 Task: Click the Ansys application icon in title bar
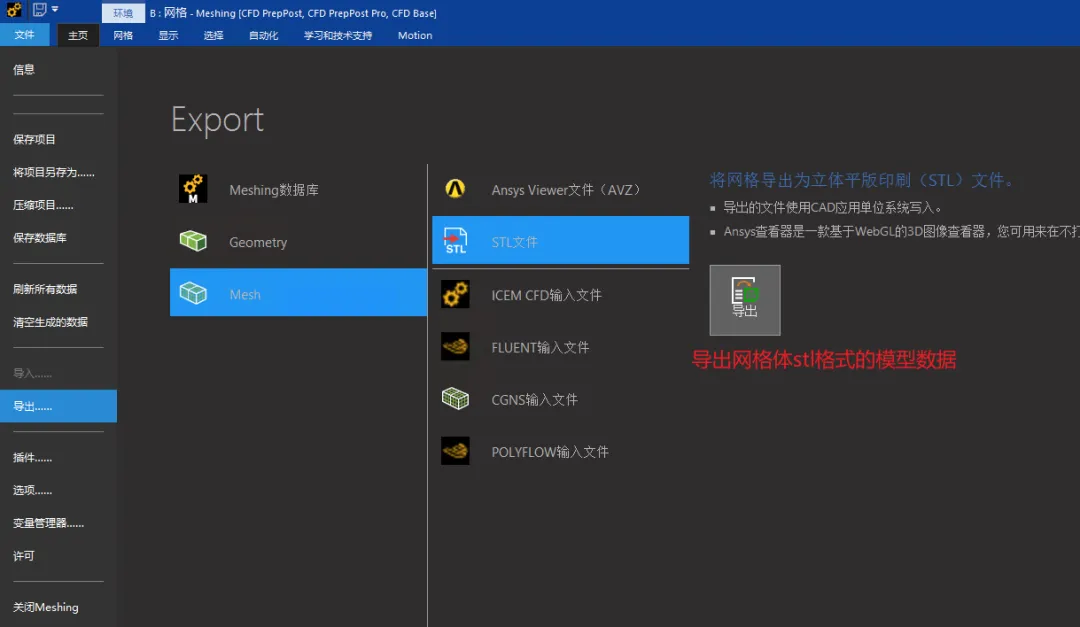pos(14,10)
